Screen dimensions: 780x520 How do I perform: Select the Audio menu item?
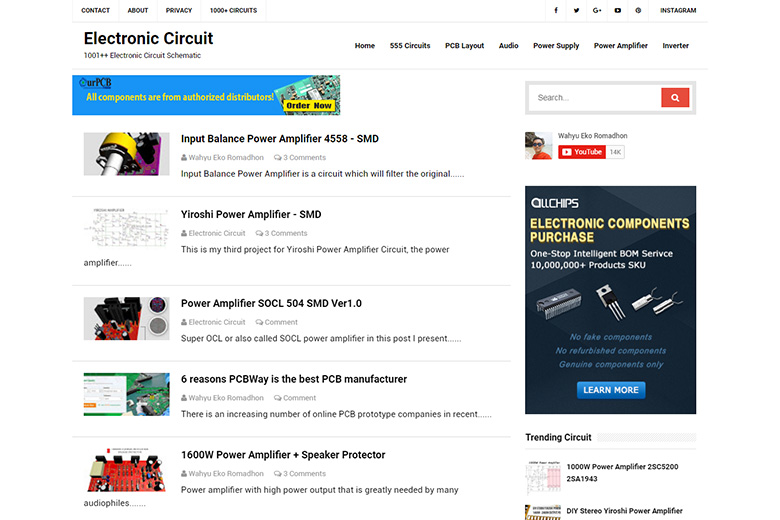508,46
